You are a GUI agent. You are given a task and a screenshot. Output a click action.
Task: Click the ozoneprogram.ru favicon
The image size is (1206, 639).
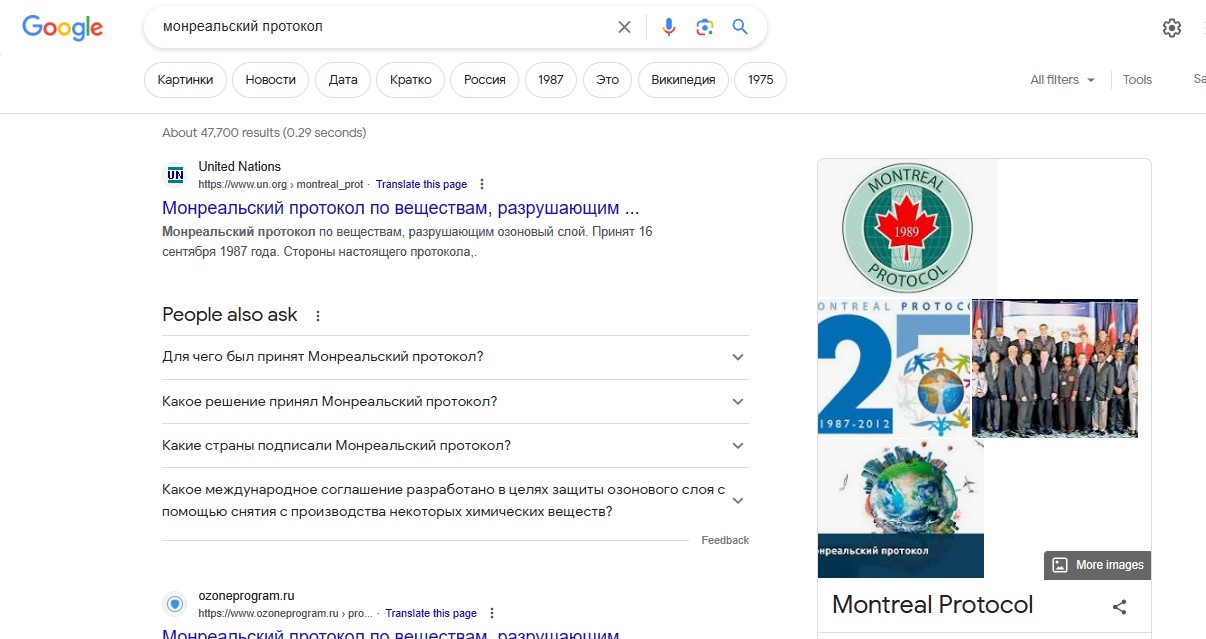tap(175, 604)
